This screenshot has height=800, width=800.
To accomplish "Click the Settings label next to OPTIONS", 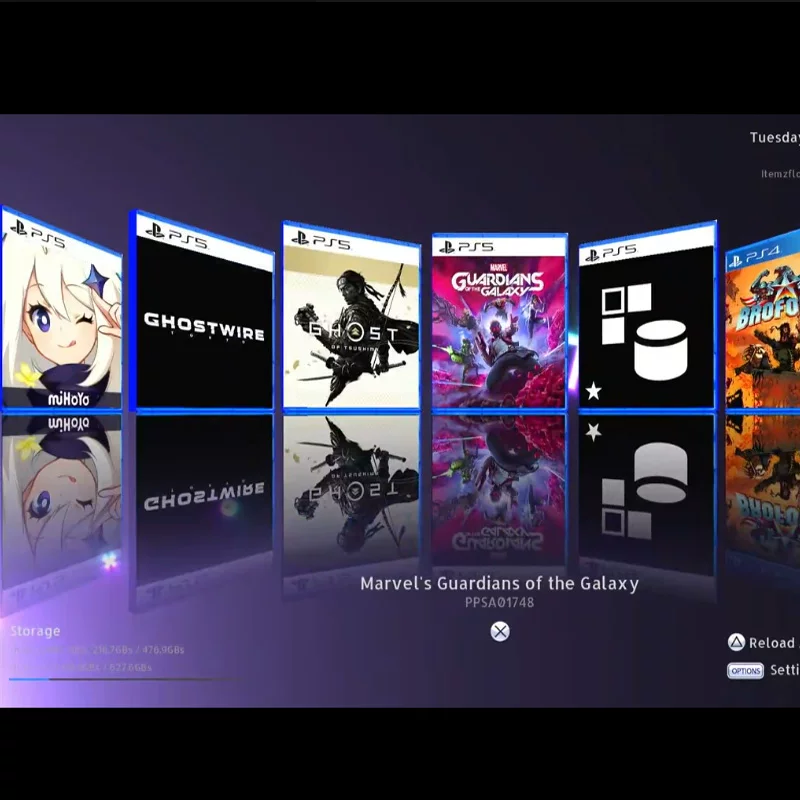I will [x=785, y=670].
